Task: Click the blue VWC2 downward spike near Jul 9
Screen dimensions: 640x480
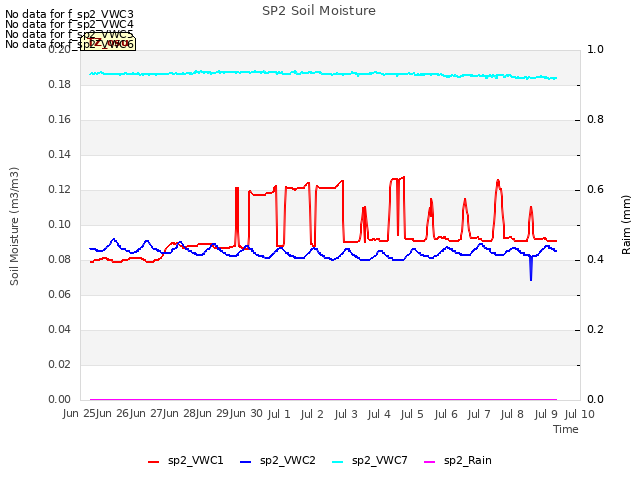Action: pyautogui.click(x=531, y=269)
